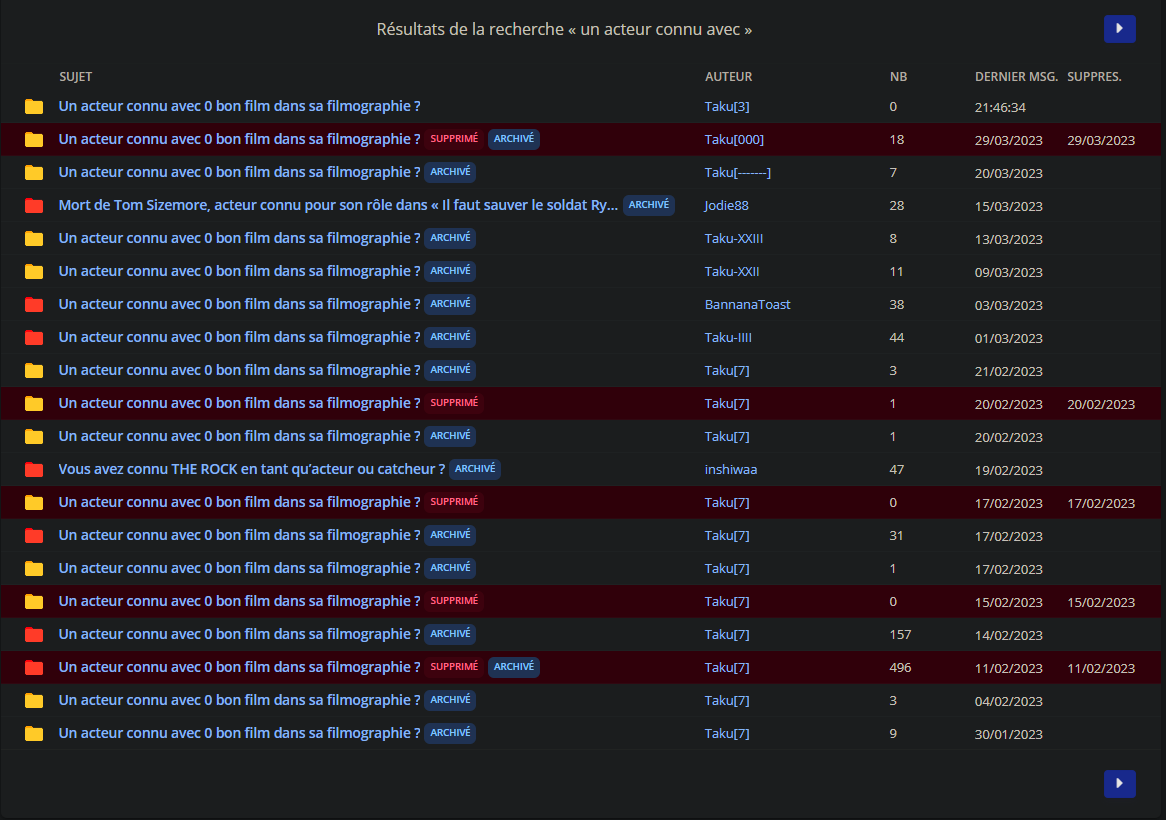Open the topic dated 30/01/2023

[x=239, y=733]
